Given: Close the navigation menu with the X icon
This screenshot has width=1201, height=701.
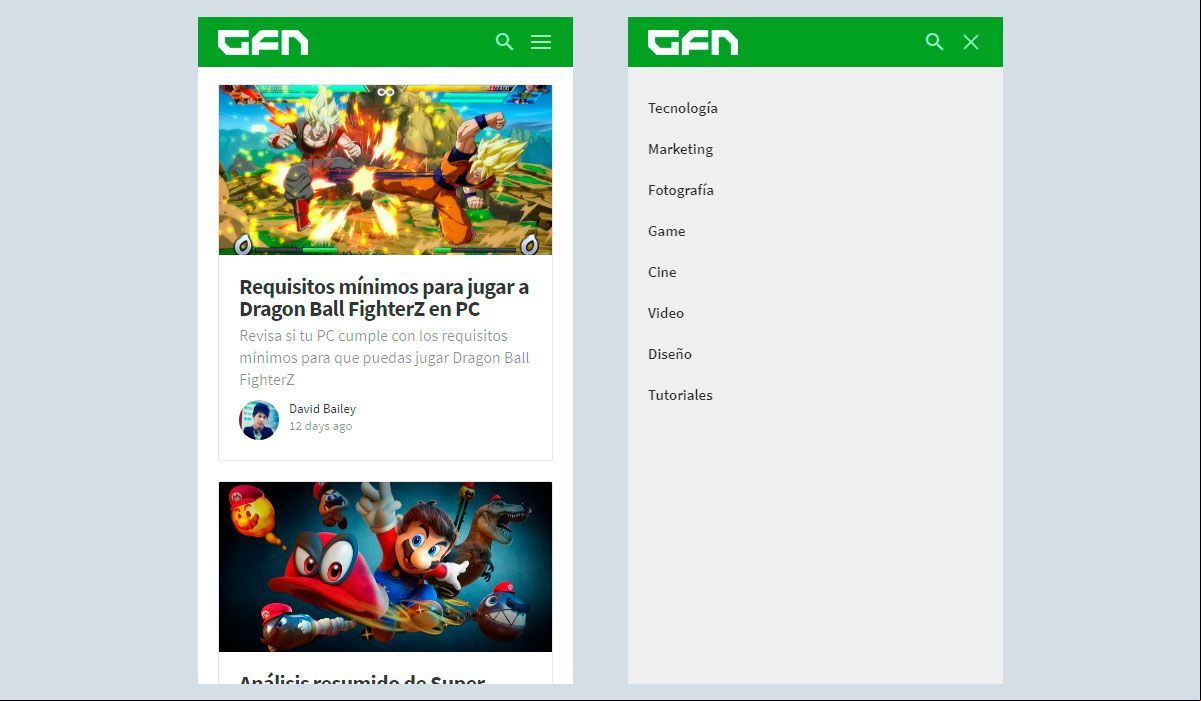Looking at the screenshot, I should tap(971, 42).
